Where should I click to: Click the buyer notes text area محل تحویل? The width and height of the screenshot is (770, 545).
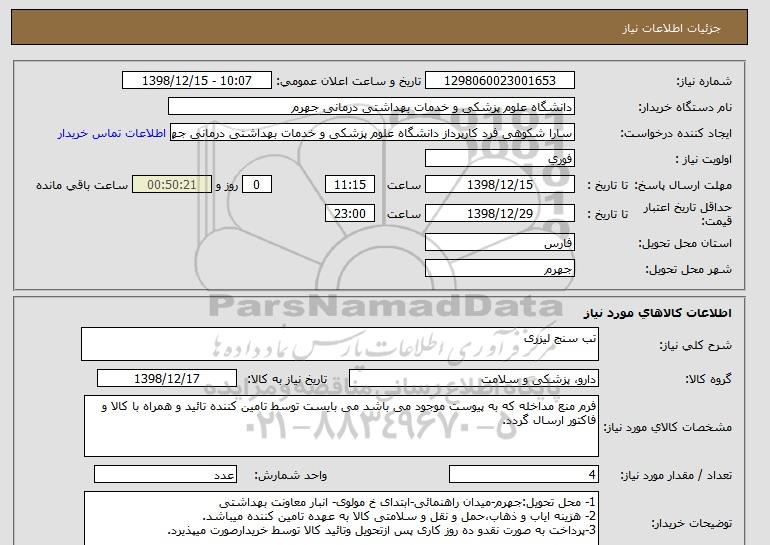(x=341, y=518)
